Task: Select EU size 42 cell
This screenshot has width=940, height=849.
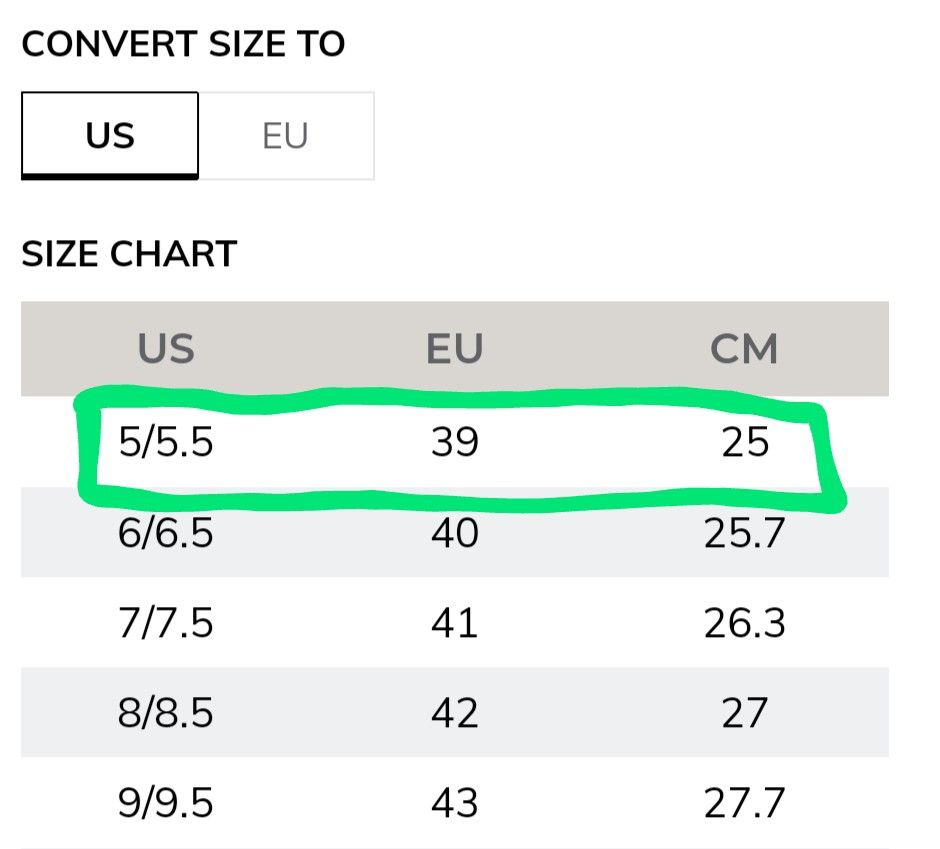Action: (x=455, y=713)
